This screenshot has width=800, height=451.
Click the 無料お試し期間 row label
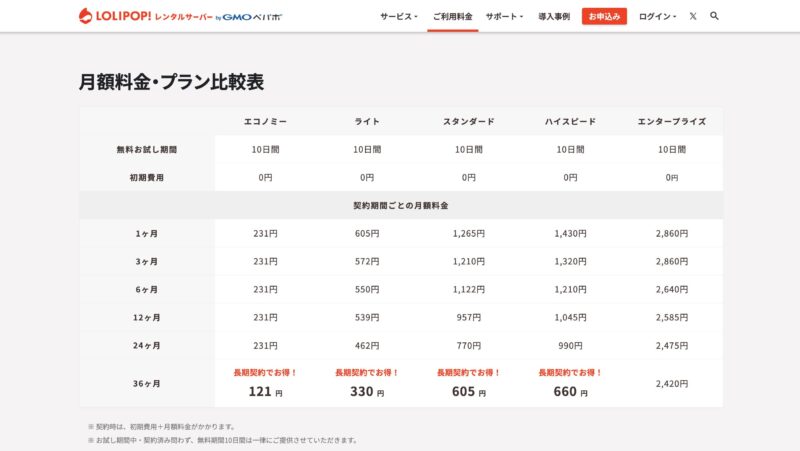click(146, 149)
